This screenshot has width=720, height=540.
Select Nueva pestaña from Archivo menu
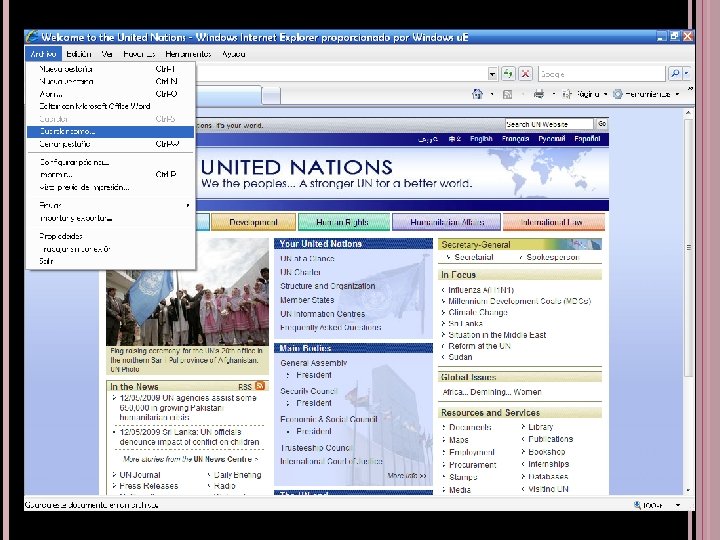110,69
